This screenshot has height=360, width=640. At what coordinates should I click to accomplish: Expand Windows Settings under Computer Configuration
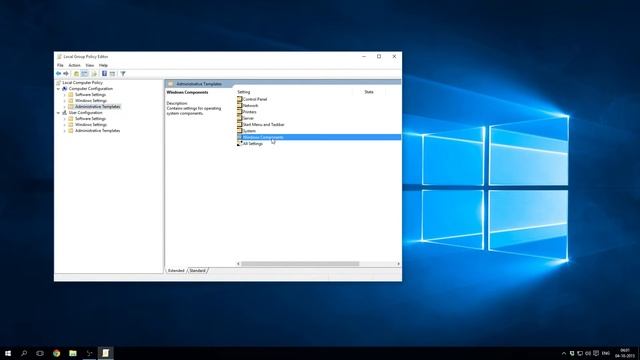click(64, 100)
